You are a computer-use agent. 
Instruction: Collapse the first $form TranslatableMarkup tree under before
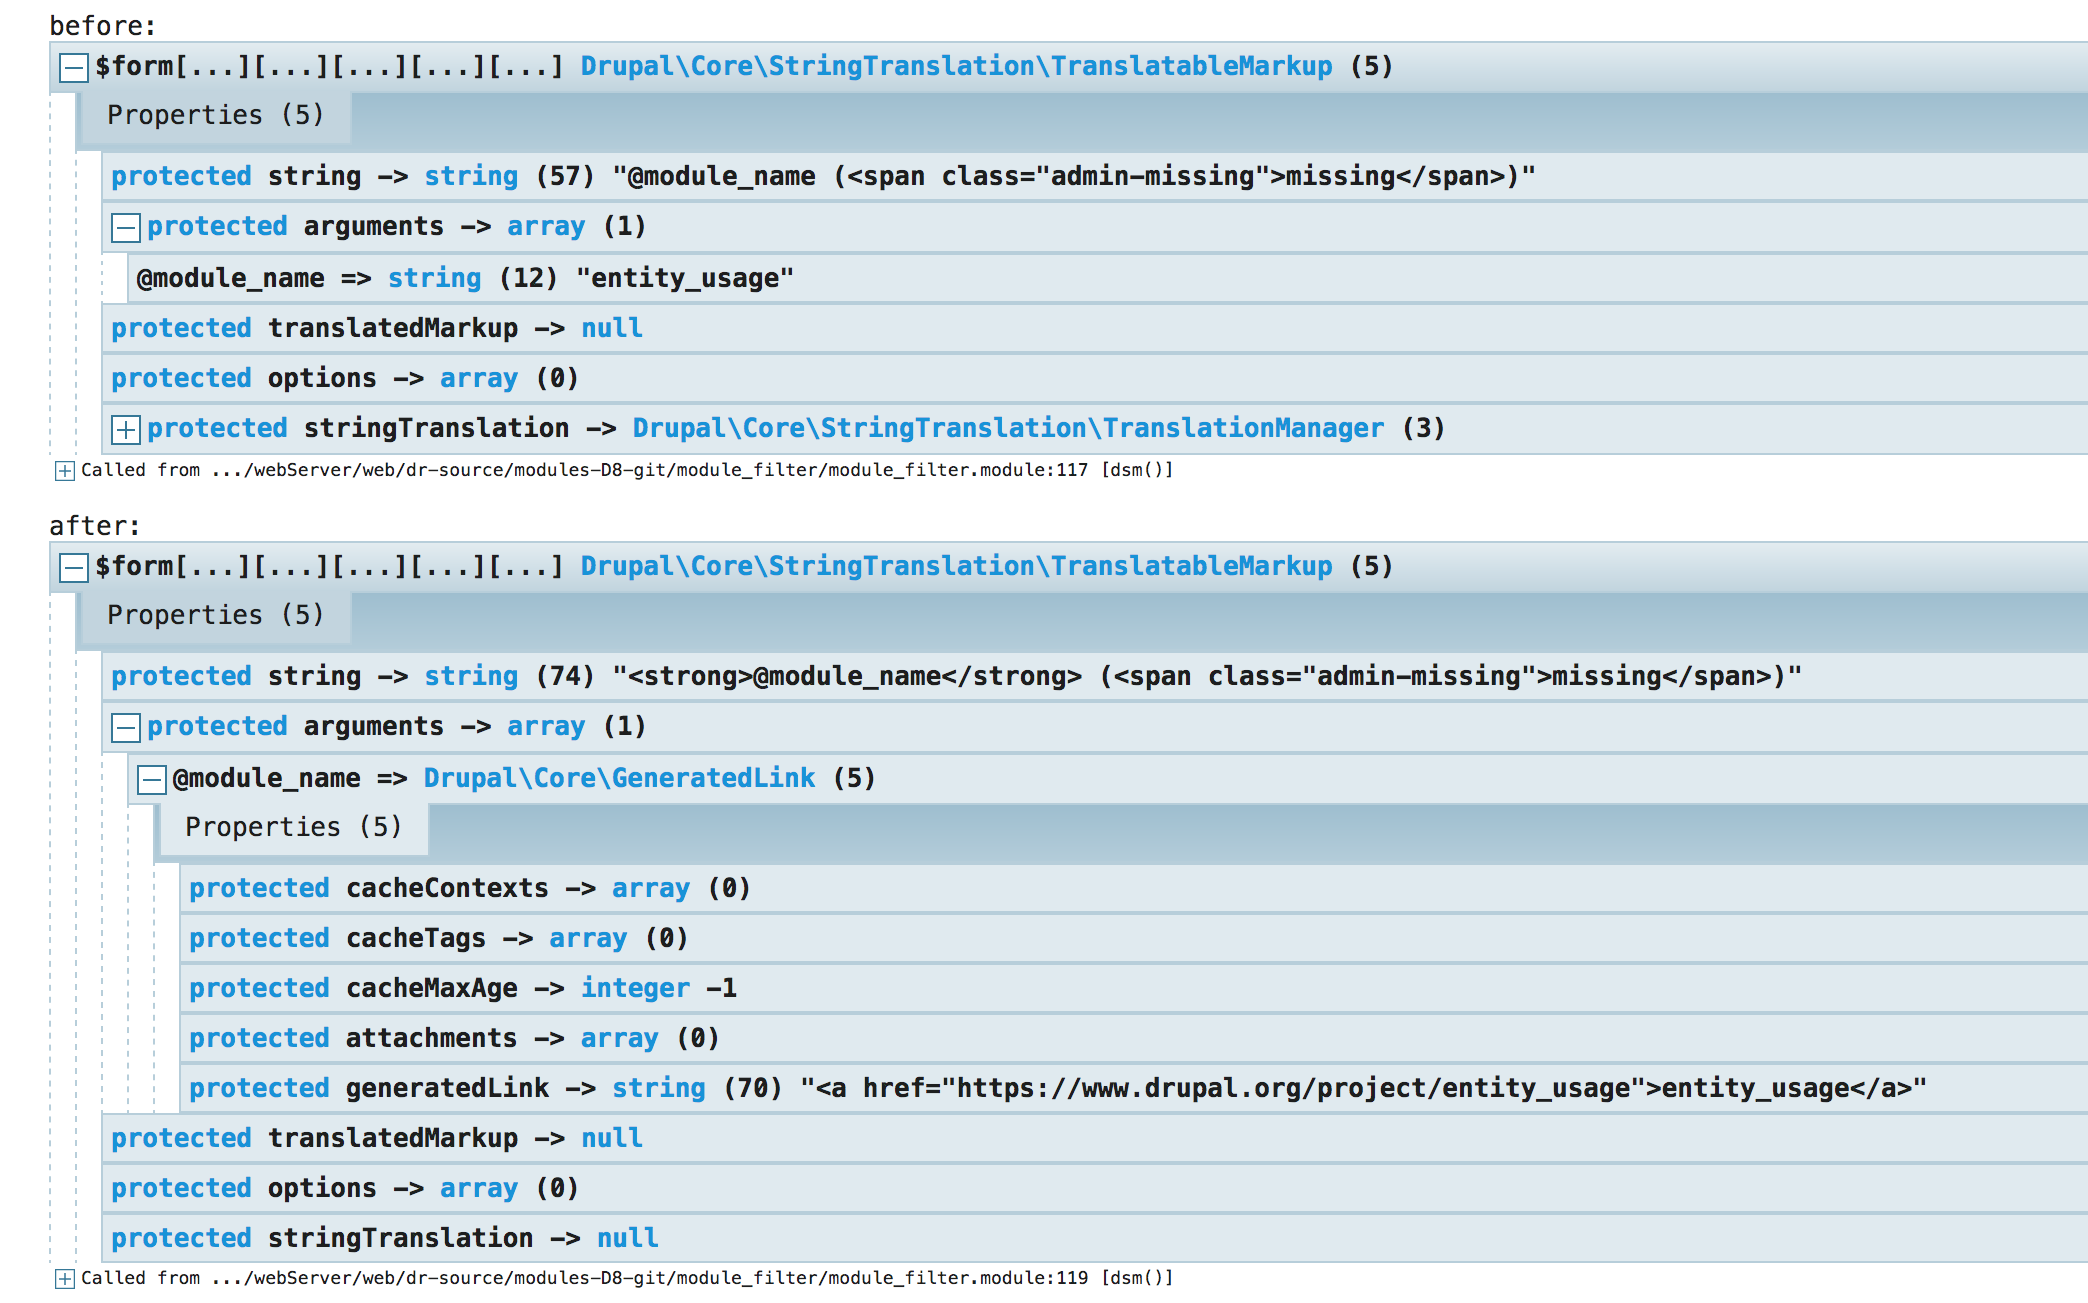(73, 68)
